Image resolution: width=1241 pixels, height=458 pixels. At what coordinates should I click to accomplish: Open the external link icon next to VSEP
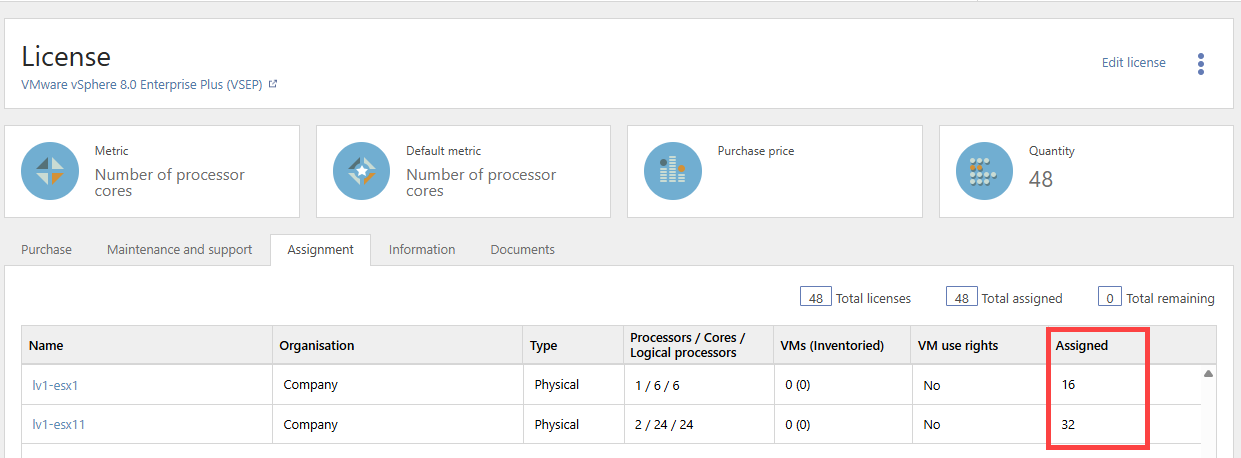click(273, 84)
